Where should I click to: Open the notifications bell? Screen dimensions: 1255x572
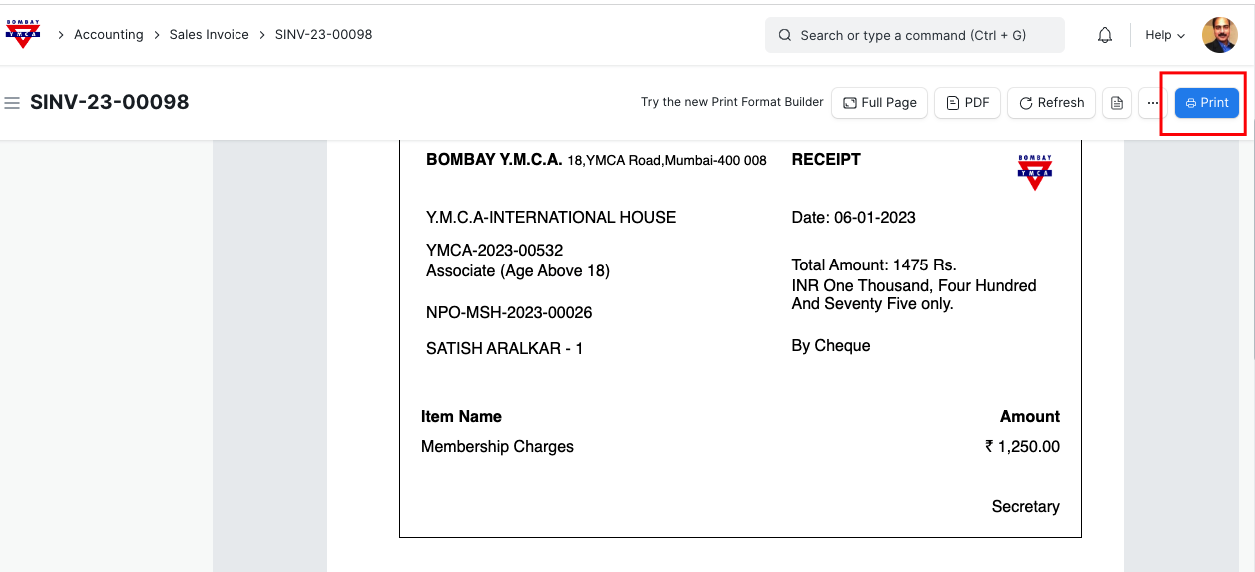click(1104, 35)
